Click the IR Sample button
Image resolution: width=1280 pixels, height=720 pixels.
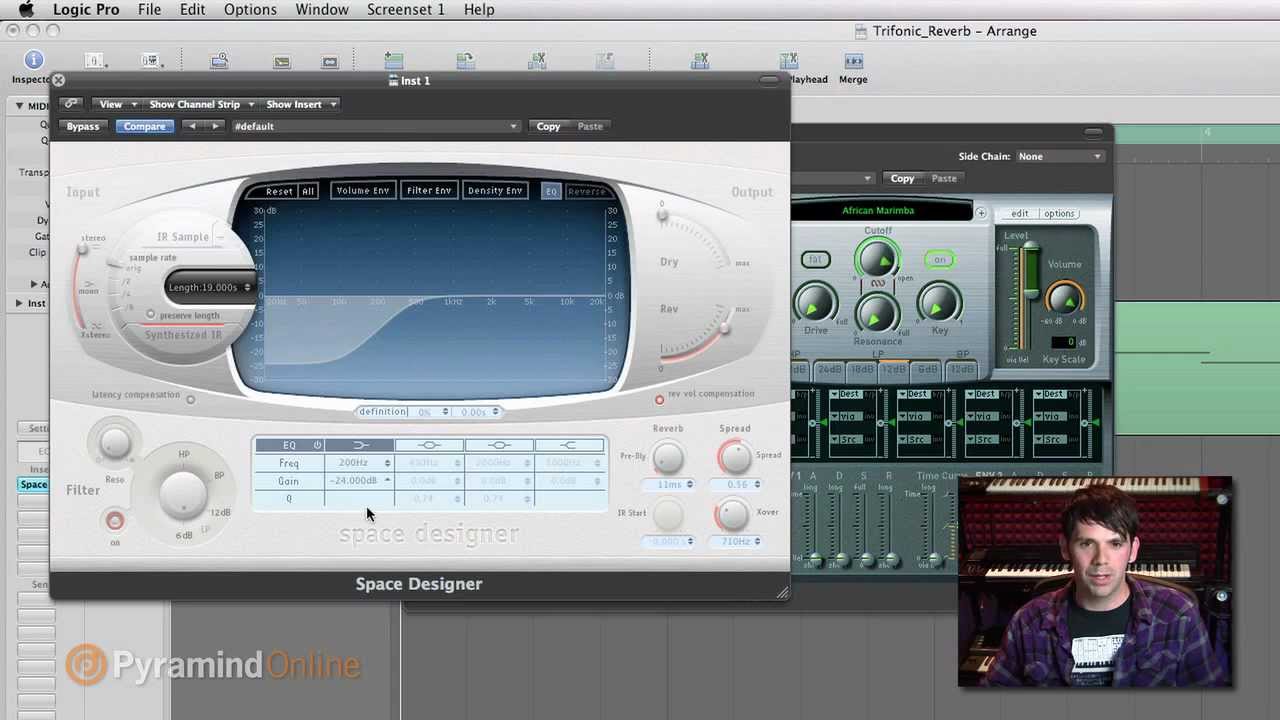pyautogui.click(x=183, y=237)
